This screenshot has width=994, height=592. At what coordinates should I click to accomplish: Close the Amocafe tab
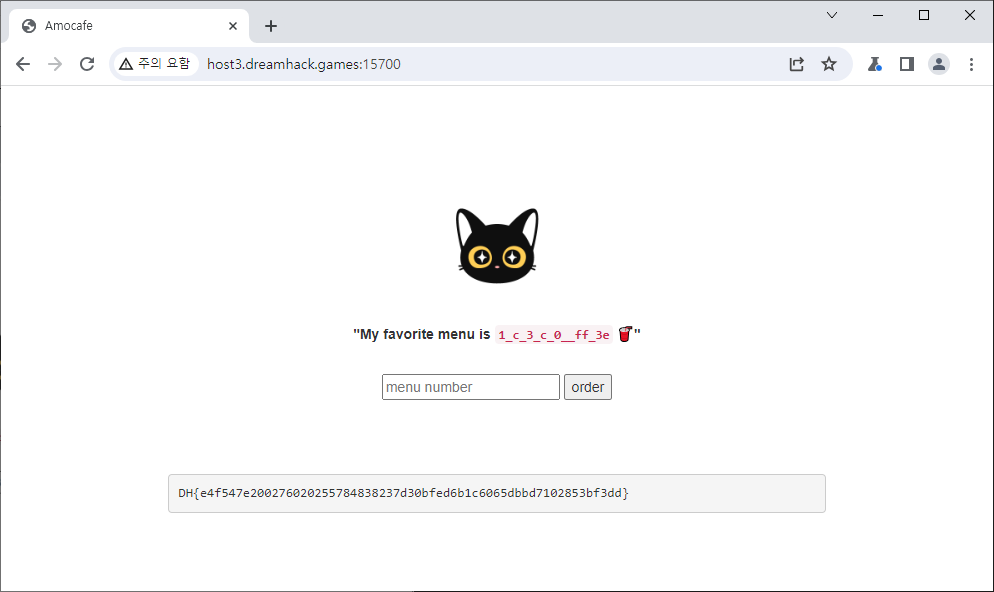click(232, 26)
